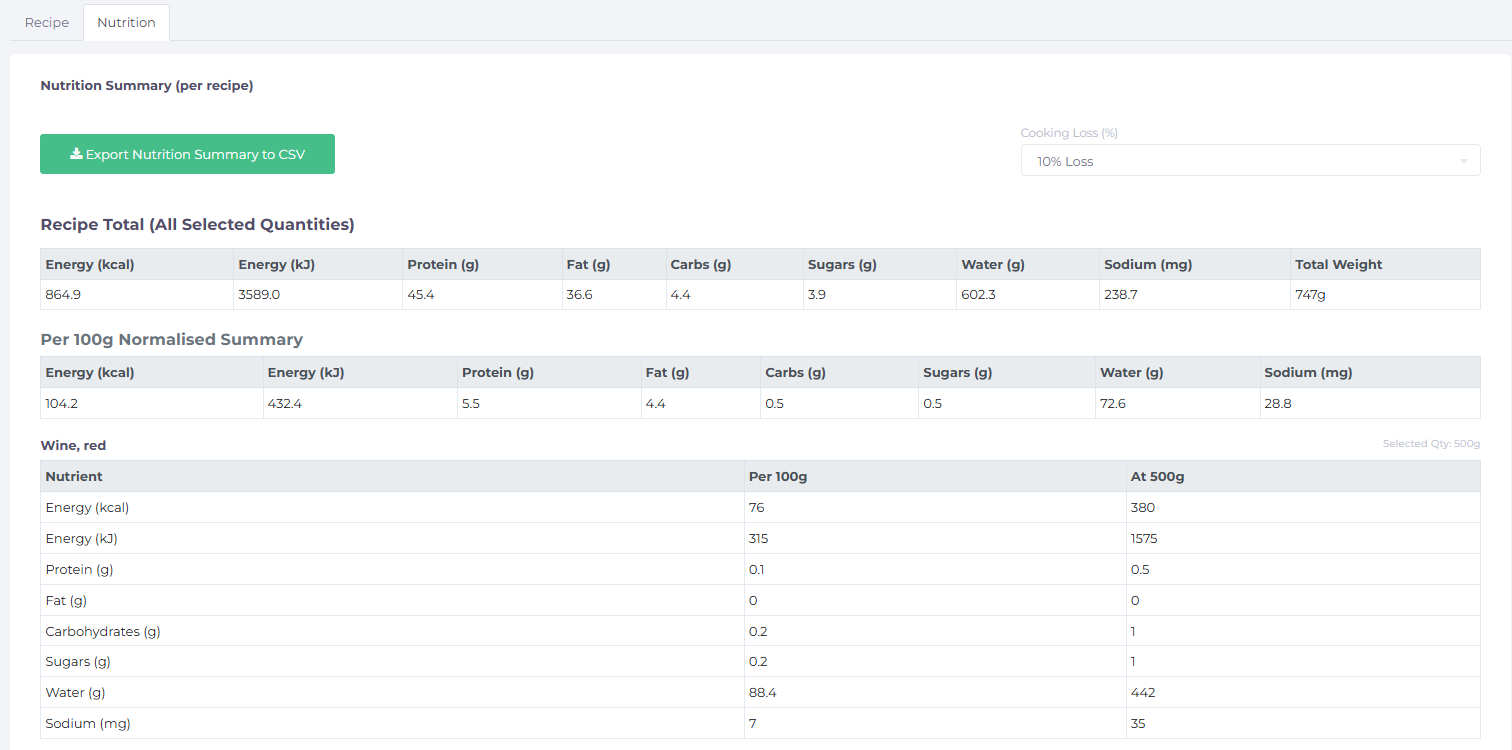Open the Nutrition tab
The image size is (1512, 750).
(126, 22)
